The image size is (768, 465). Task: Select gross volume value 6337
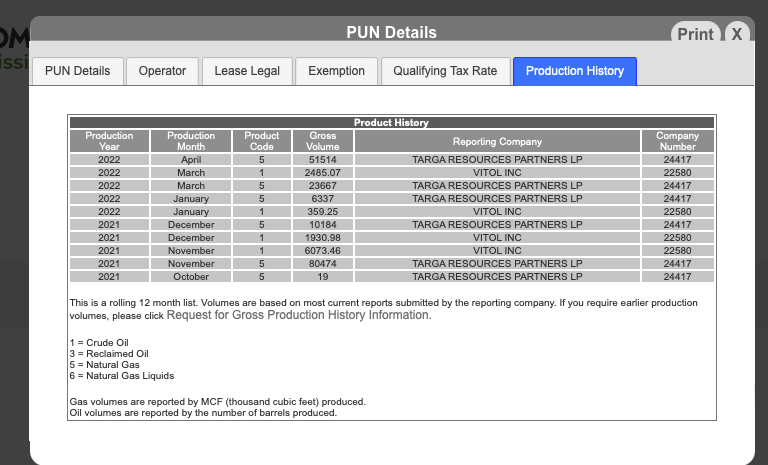pos(323,198)
